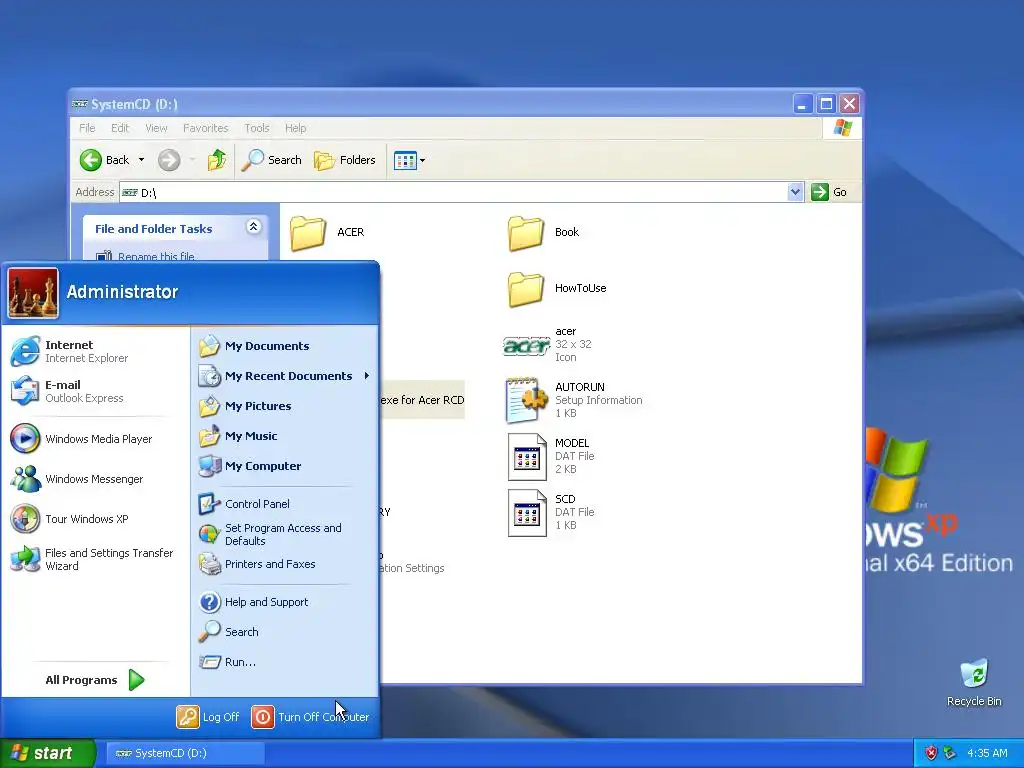Click the Search toolbar button

tap(272, 160)
